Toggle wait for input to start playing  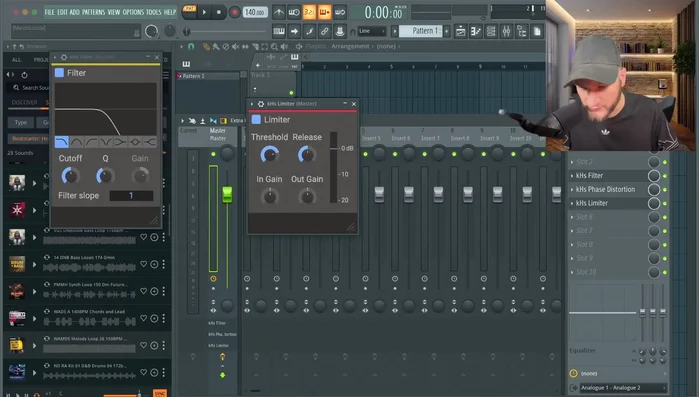pos(294,12)
